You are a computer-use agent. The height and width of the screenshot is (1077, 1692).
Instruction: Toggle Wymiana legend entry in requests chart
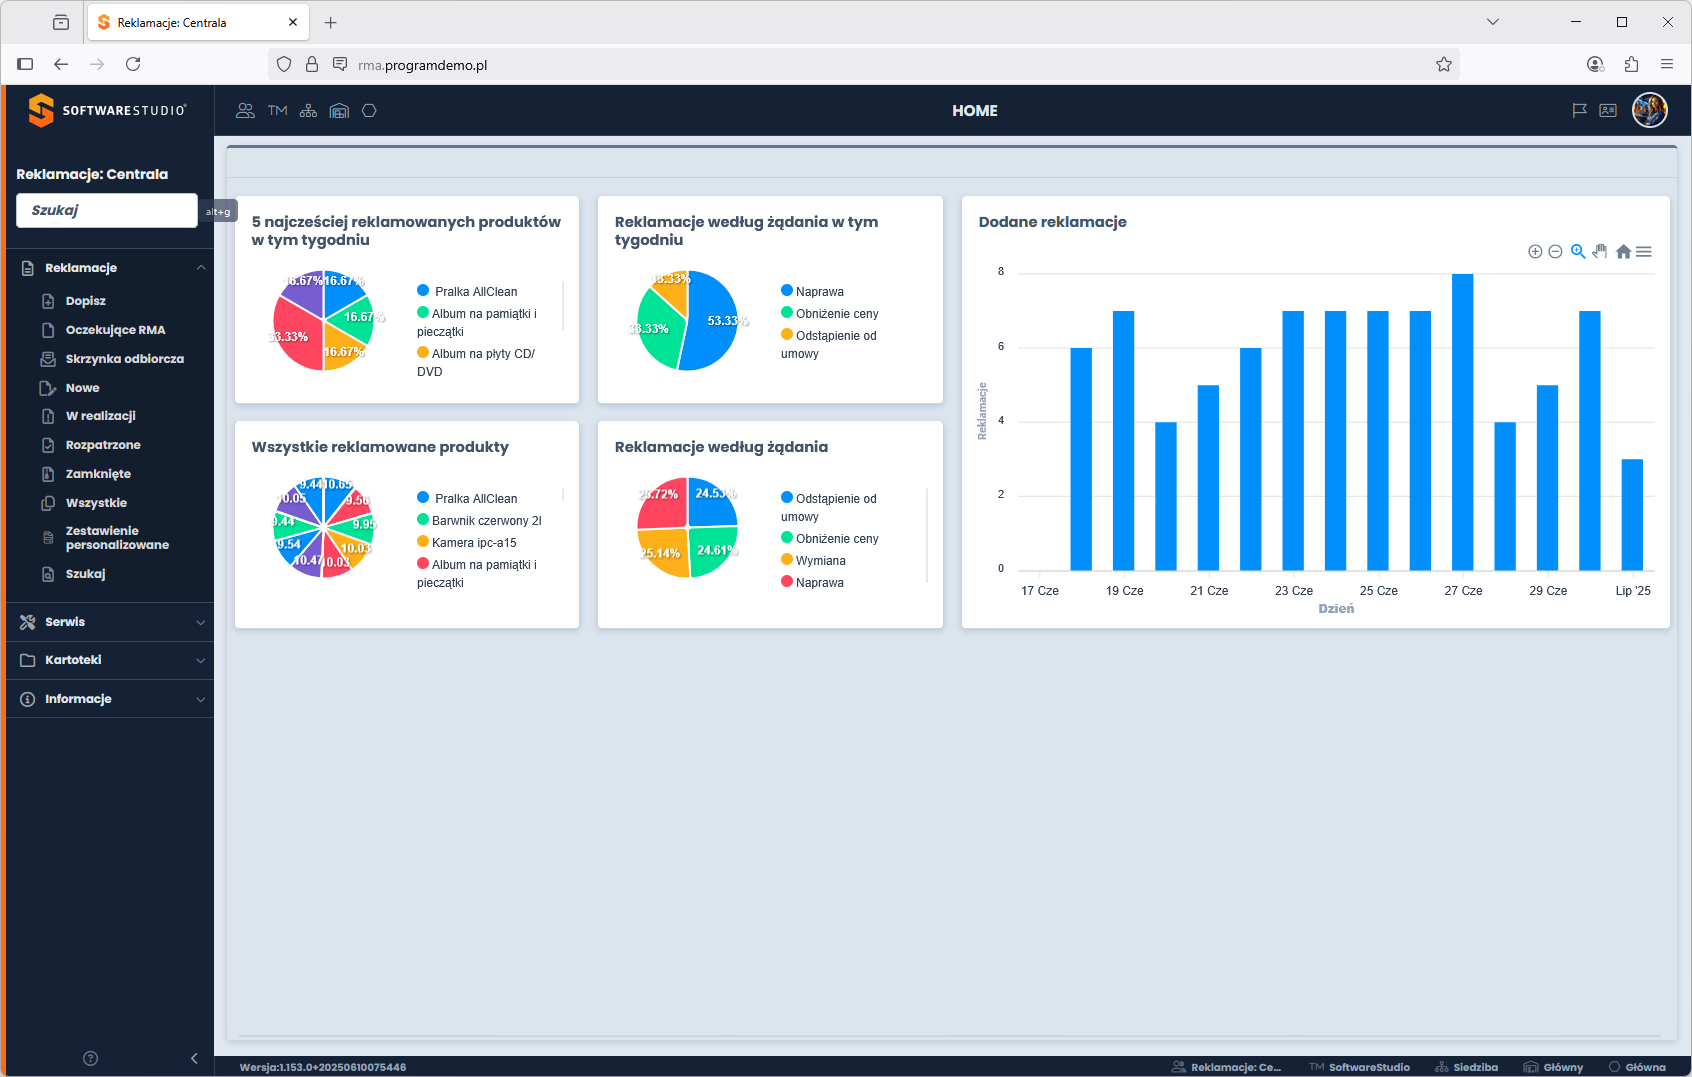coord(820,561)
